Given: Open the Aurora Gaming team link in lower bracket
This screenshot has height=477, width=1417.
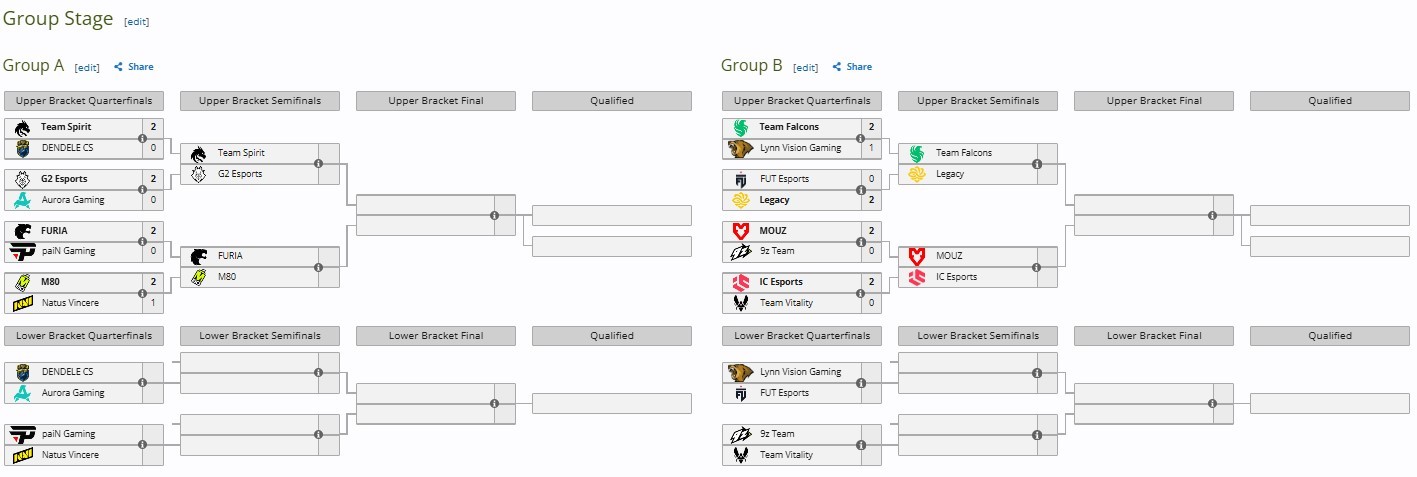Looking at the screenshot, I should [x=73, y=393].
